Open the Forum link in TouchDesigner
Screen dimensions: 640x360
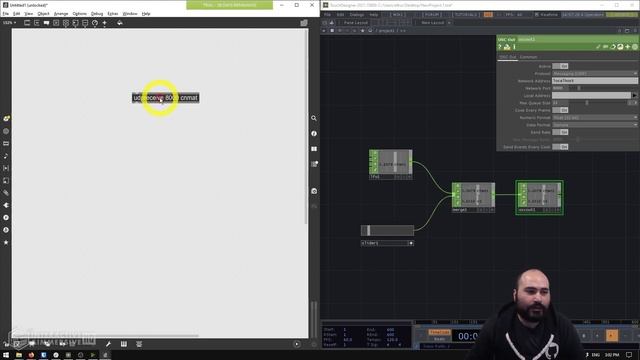pos(431,15)
